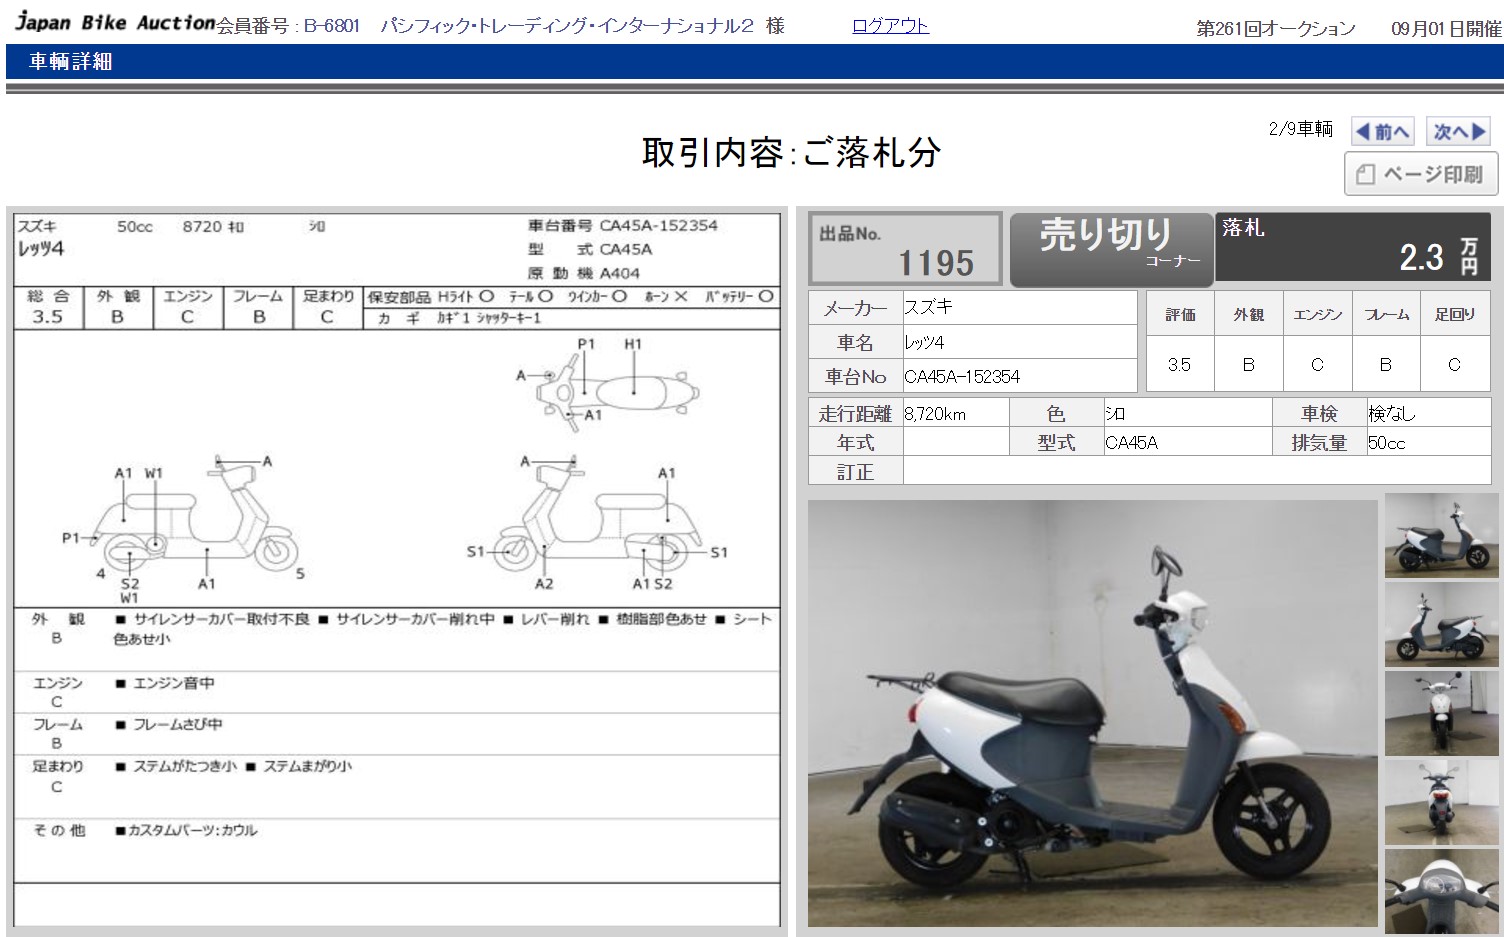The width and height of the screenshot is (1504, 937).
Task: Click エンジン音中 note on inspection sheet
Action: point(165,683)
